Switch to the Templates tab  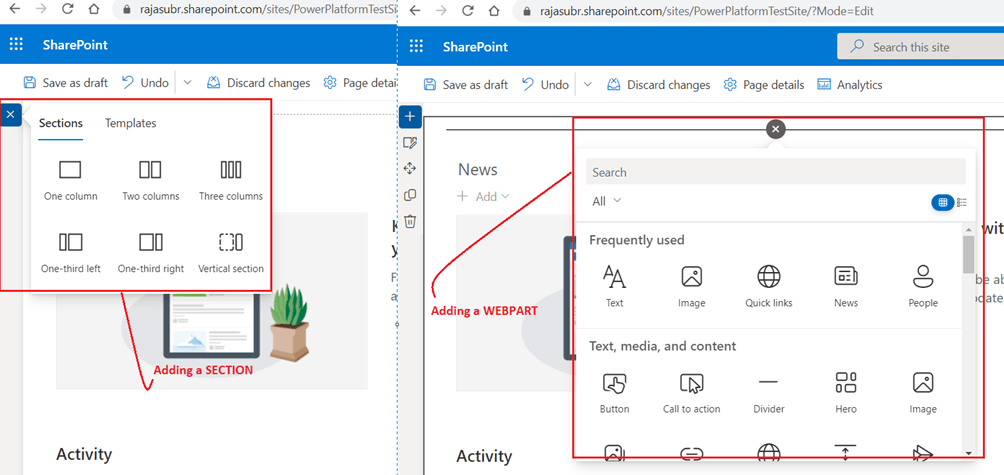tap(131, 123)
